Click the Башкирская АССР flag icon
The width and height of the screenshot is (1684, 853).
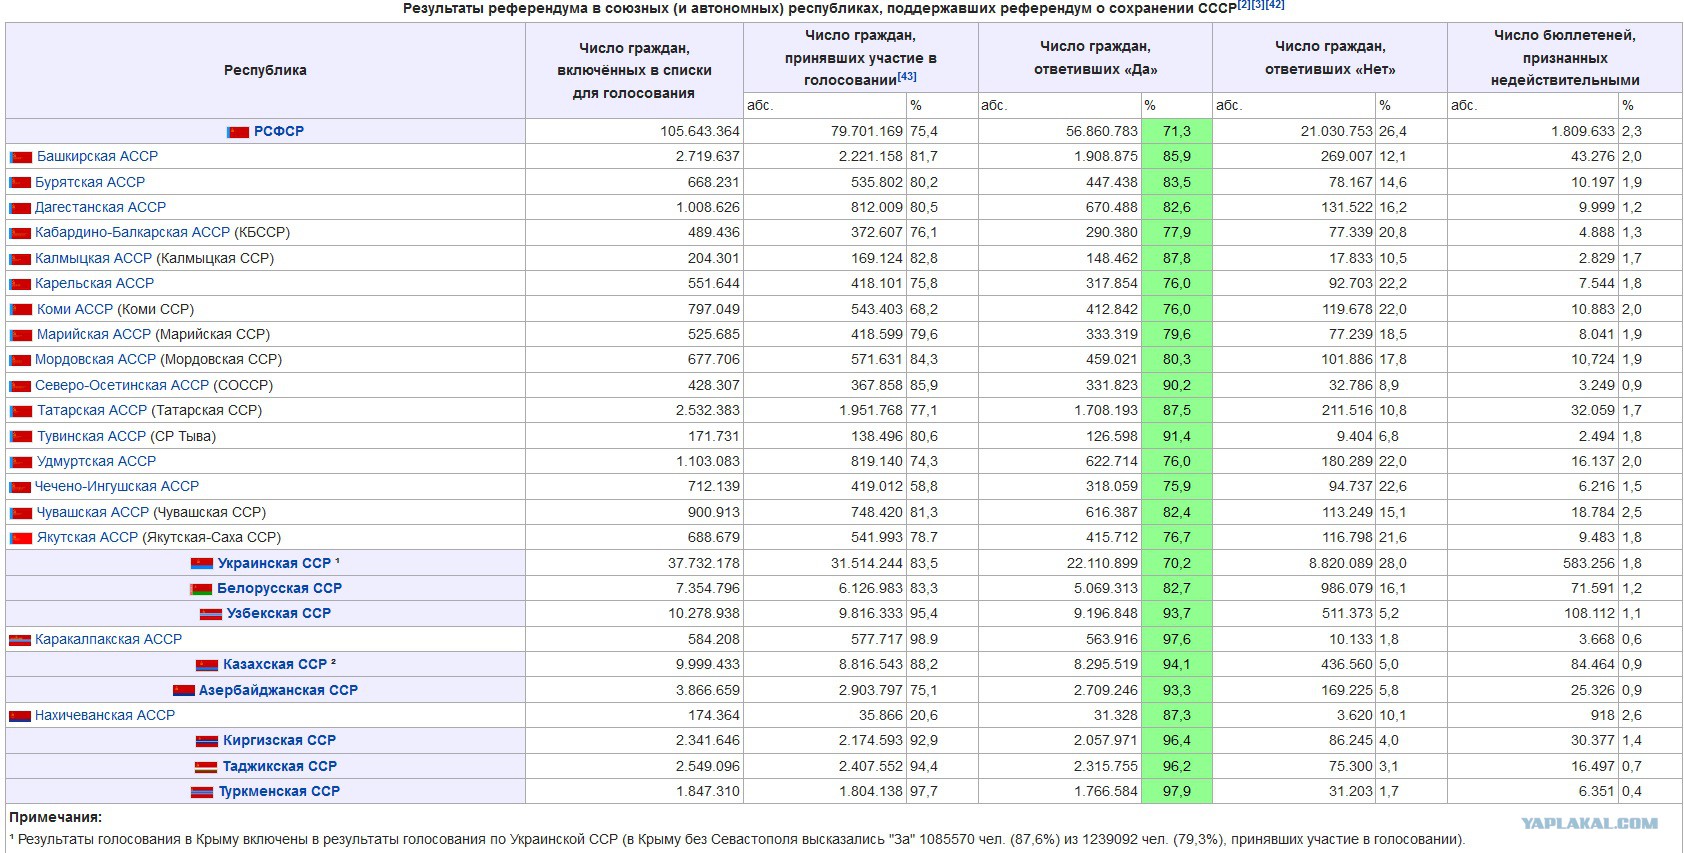(21, 157)
